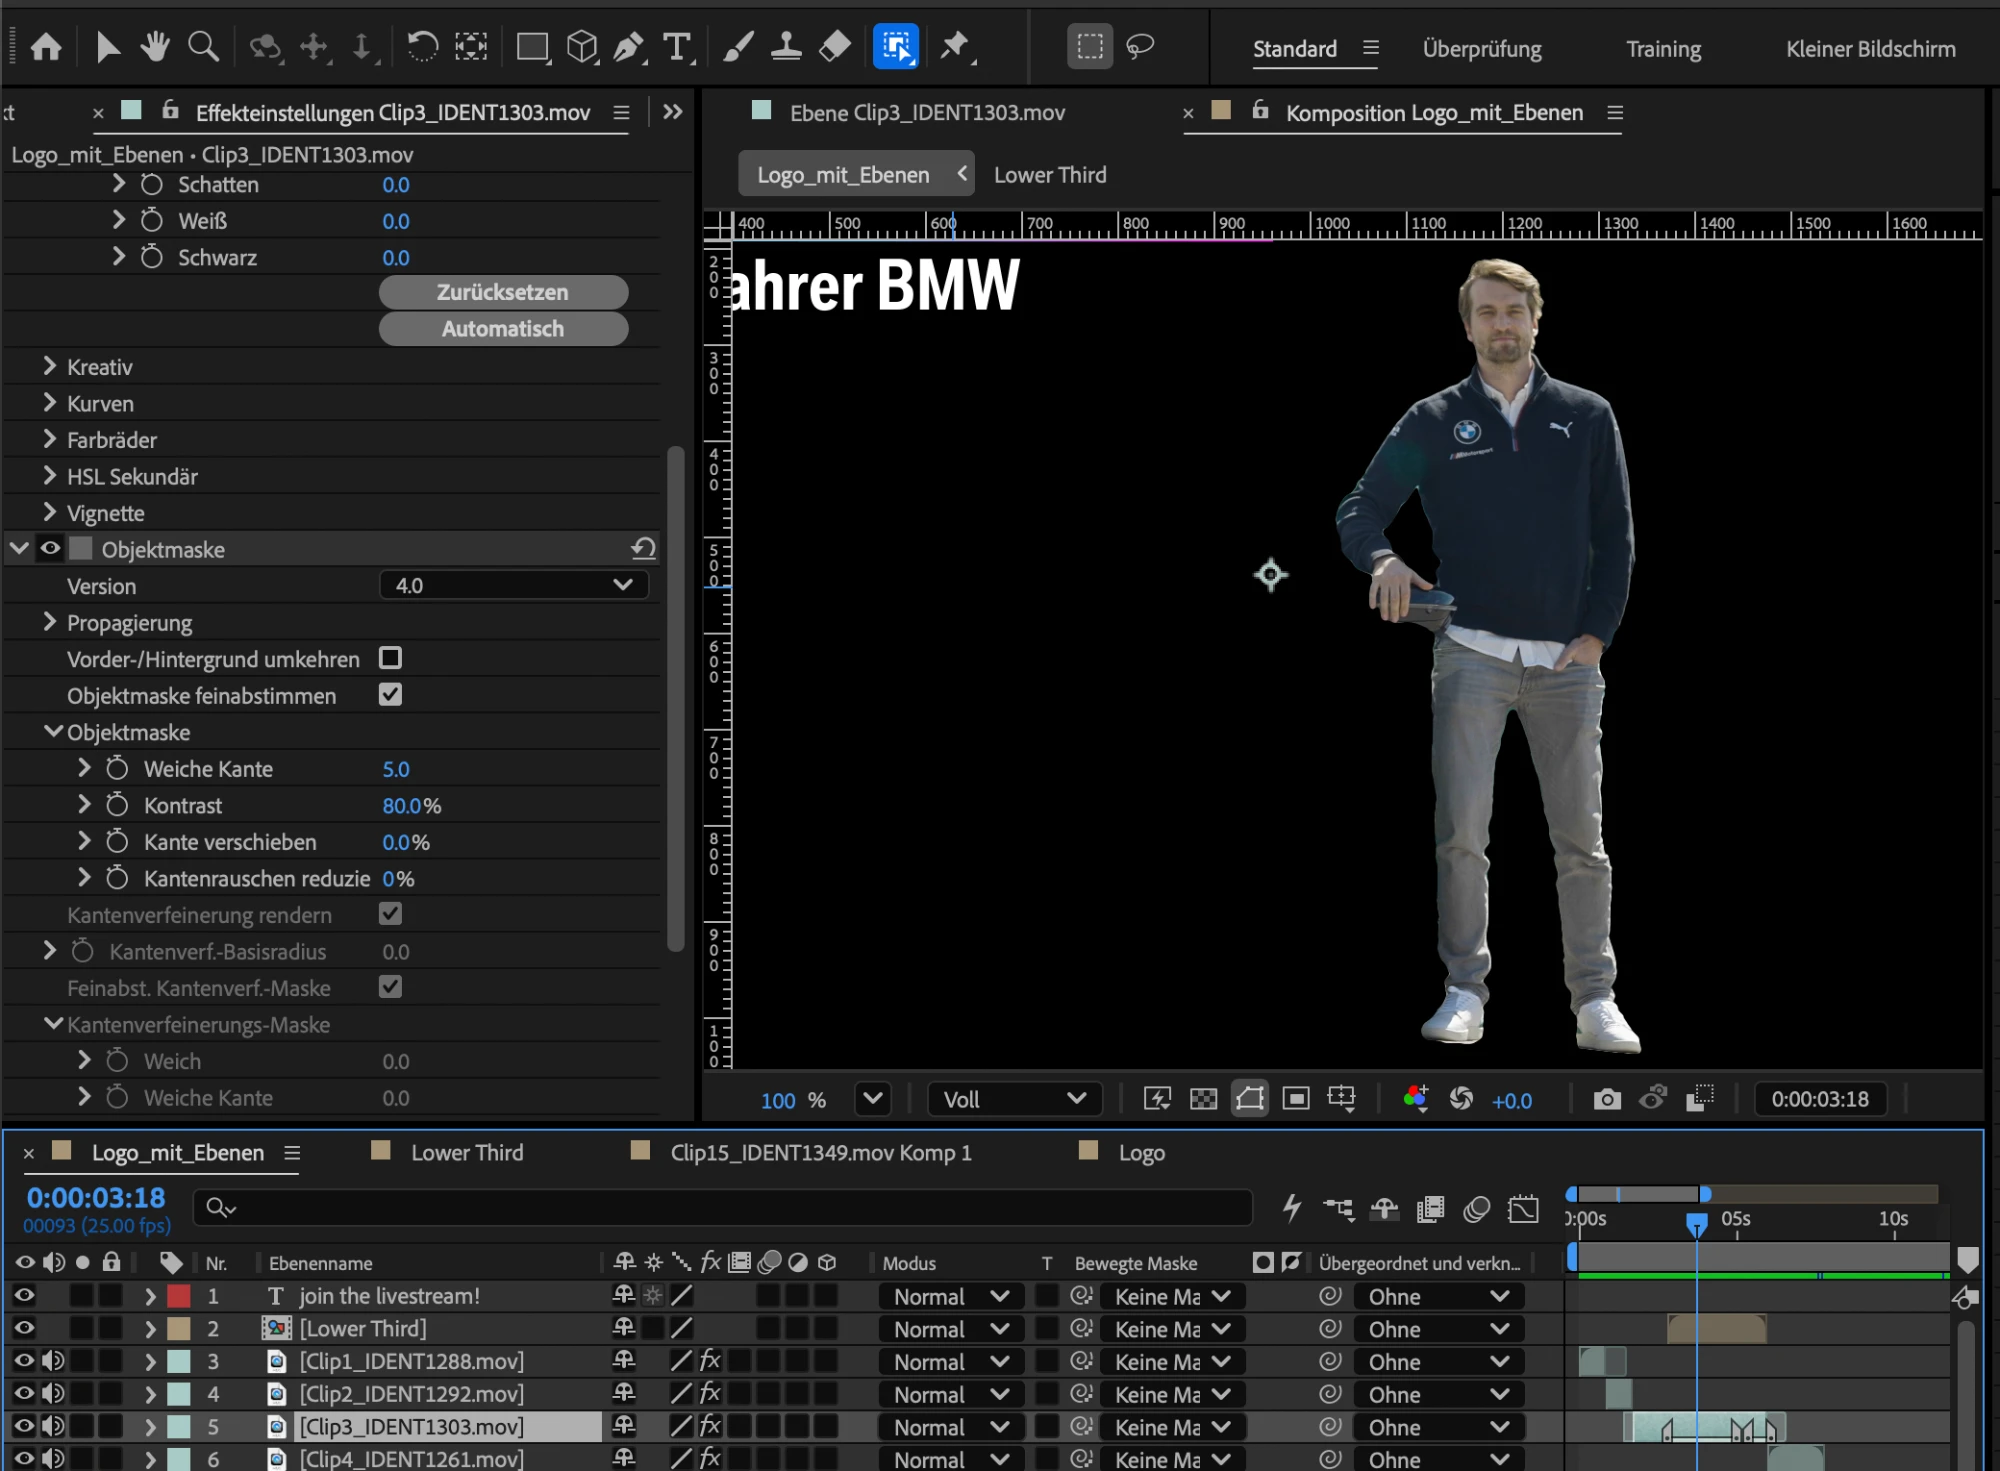Switch to the Training workspace

[x=1663, y=49]
